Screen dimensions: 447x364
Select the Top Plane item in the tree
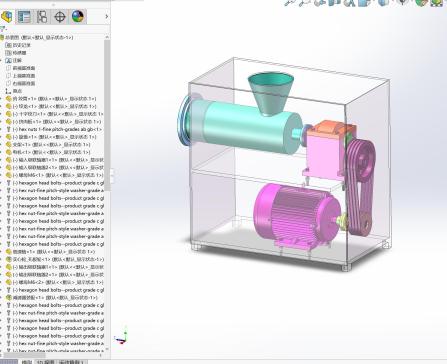(21, 76)
